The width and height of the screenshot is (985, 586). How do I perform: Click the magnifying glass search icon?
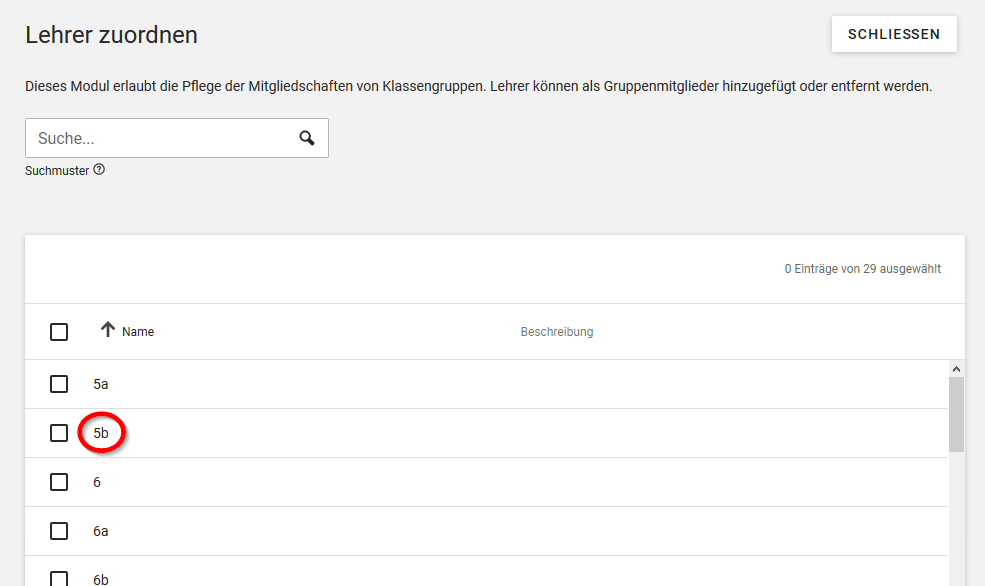point(307,138)
